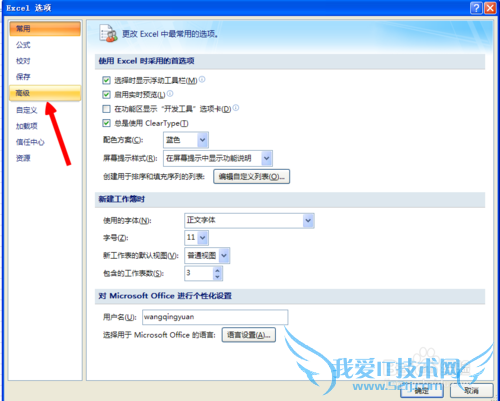Screen dimensions: 500x401
Task: Open the 屏幕提示样式 dropdown
Action: (x=218, y=158)
